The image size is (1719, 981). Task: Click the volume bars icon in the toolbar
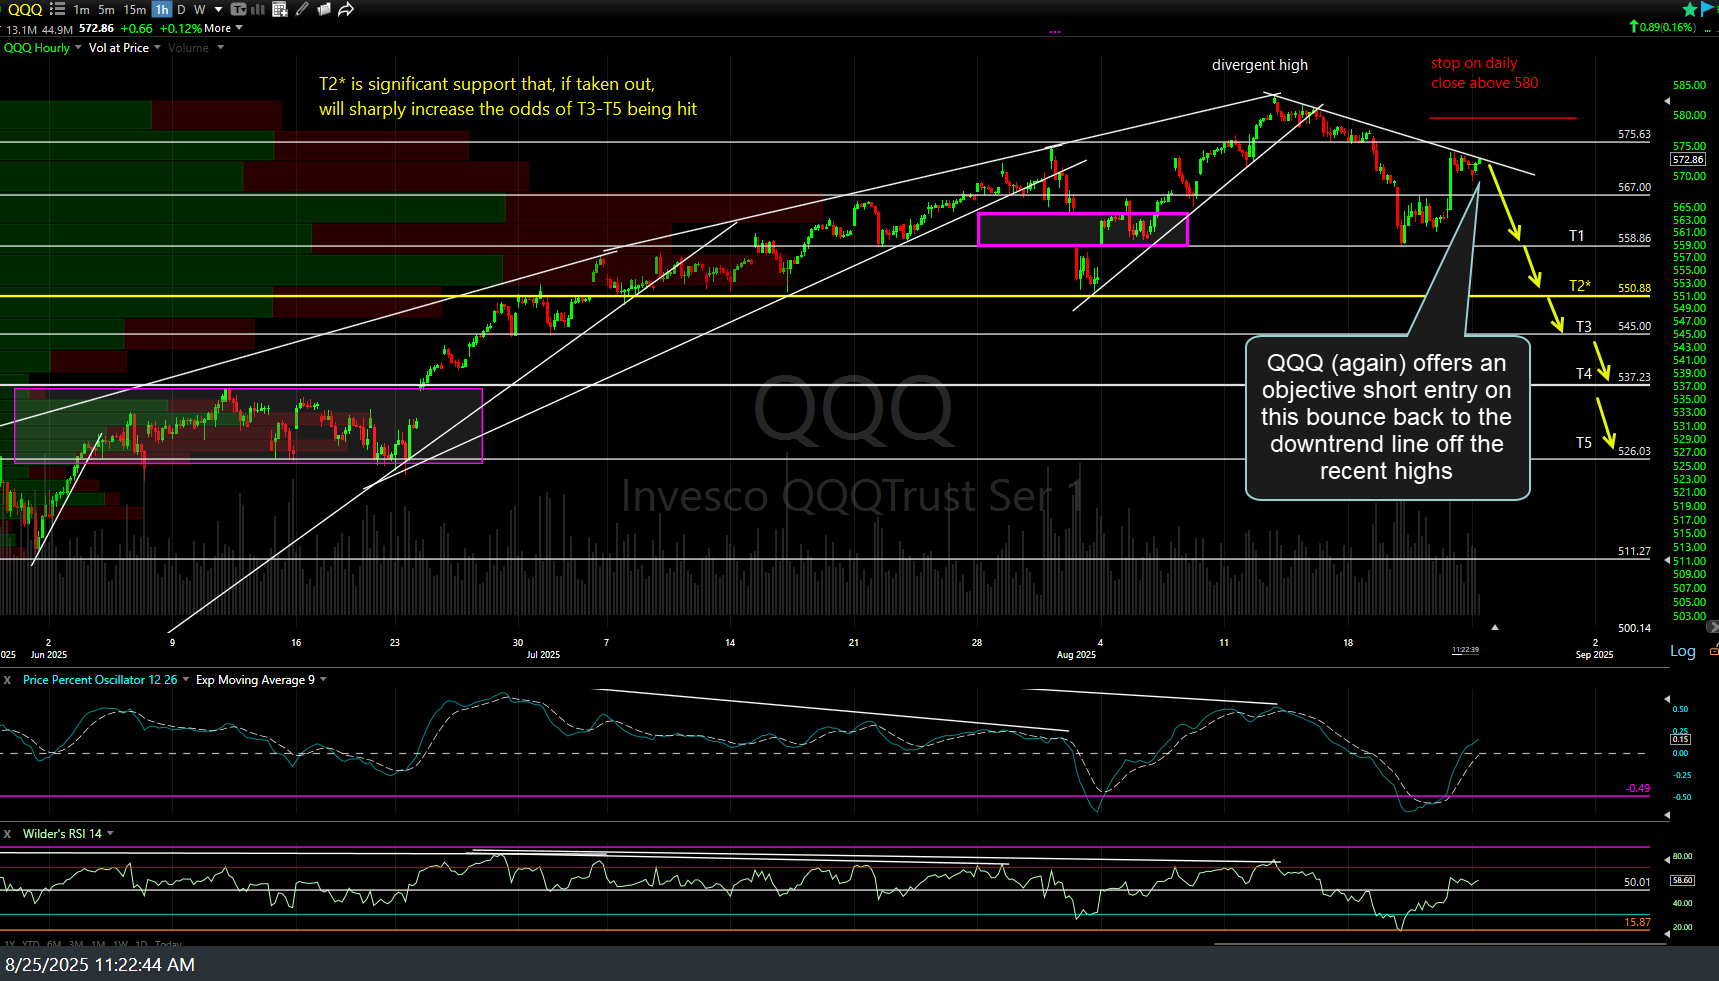point(259,9)
